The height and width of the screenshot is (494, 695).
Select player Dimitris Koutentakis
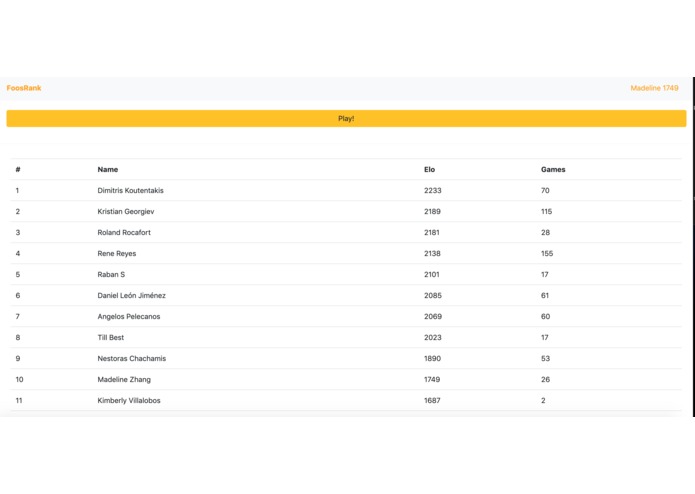click(x=130, y=190)
